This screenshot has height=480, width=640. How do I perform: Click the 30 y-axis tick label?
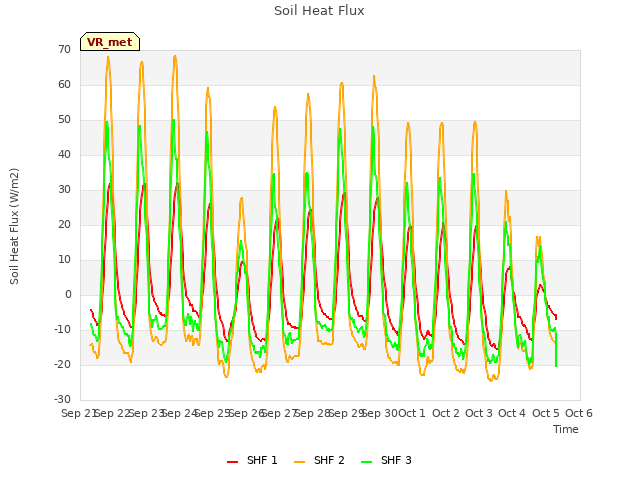(64, 189)
